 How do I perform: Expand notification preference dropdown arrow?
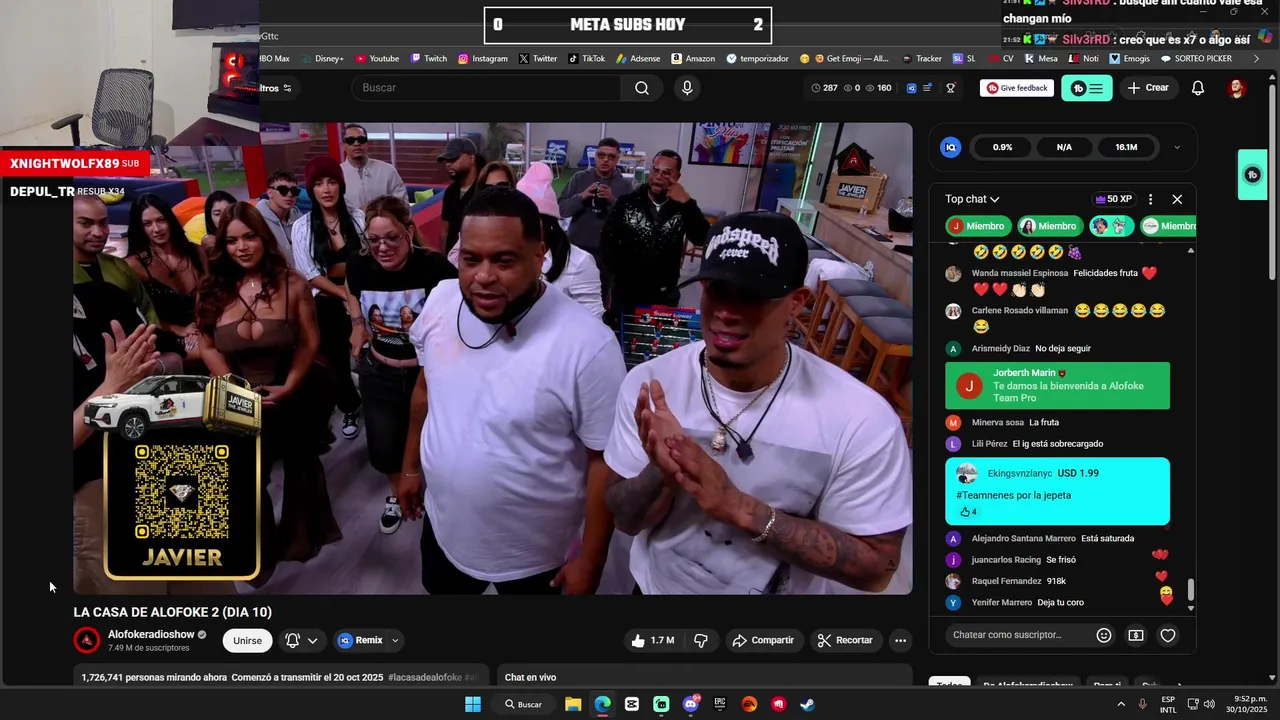coord(313,640)
